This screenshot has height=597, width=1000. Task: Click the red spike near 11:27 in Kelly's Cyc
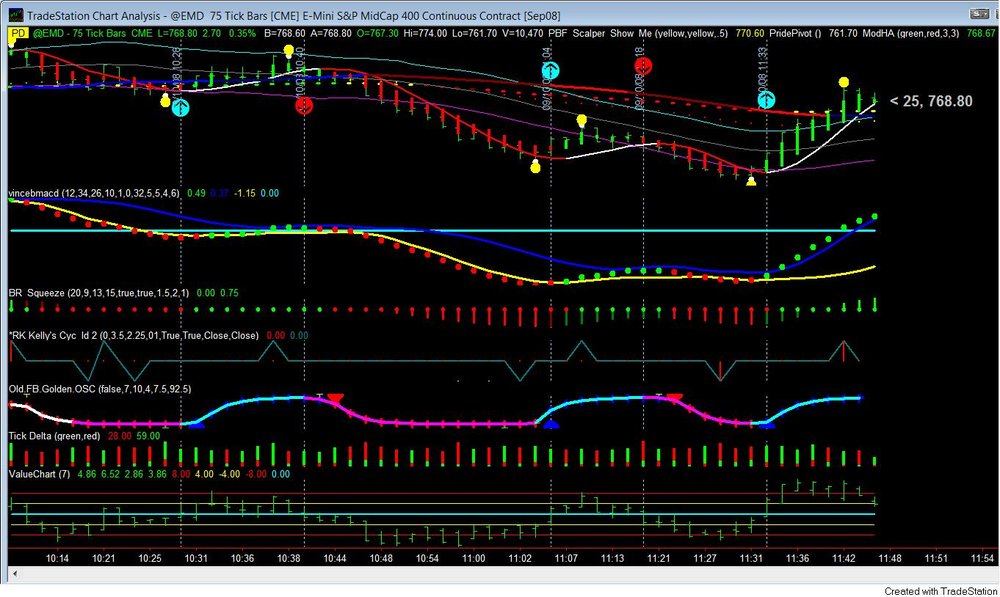pos(720,369)
